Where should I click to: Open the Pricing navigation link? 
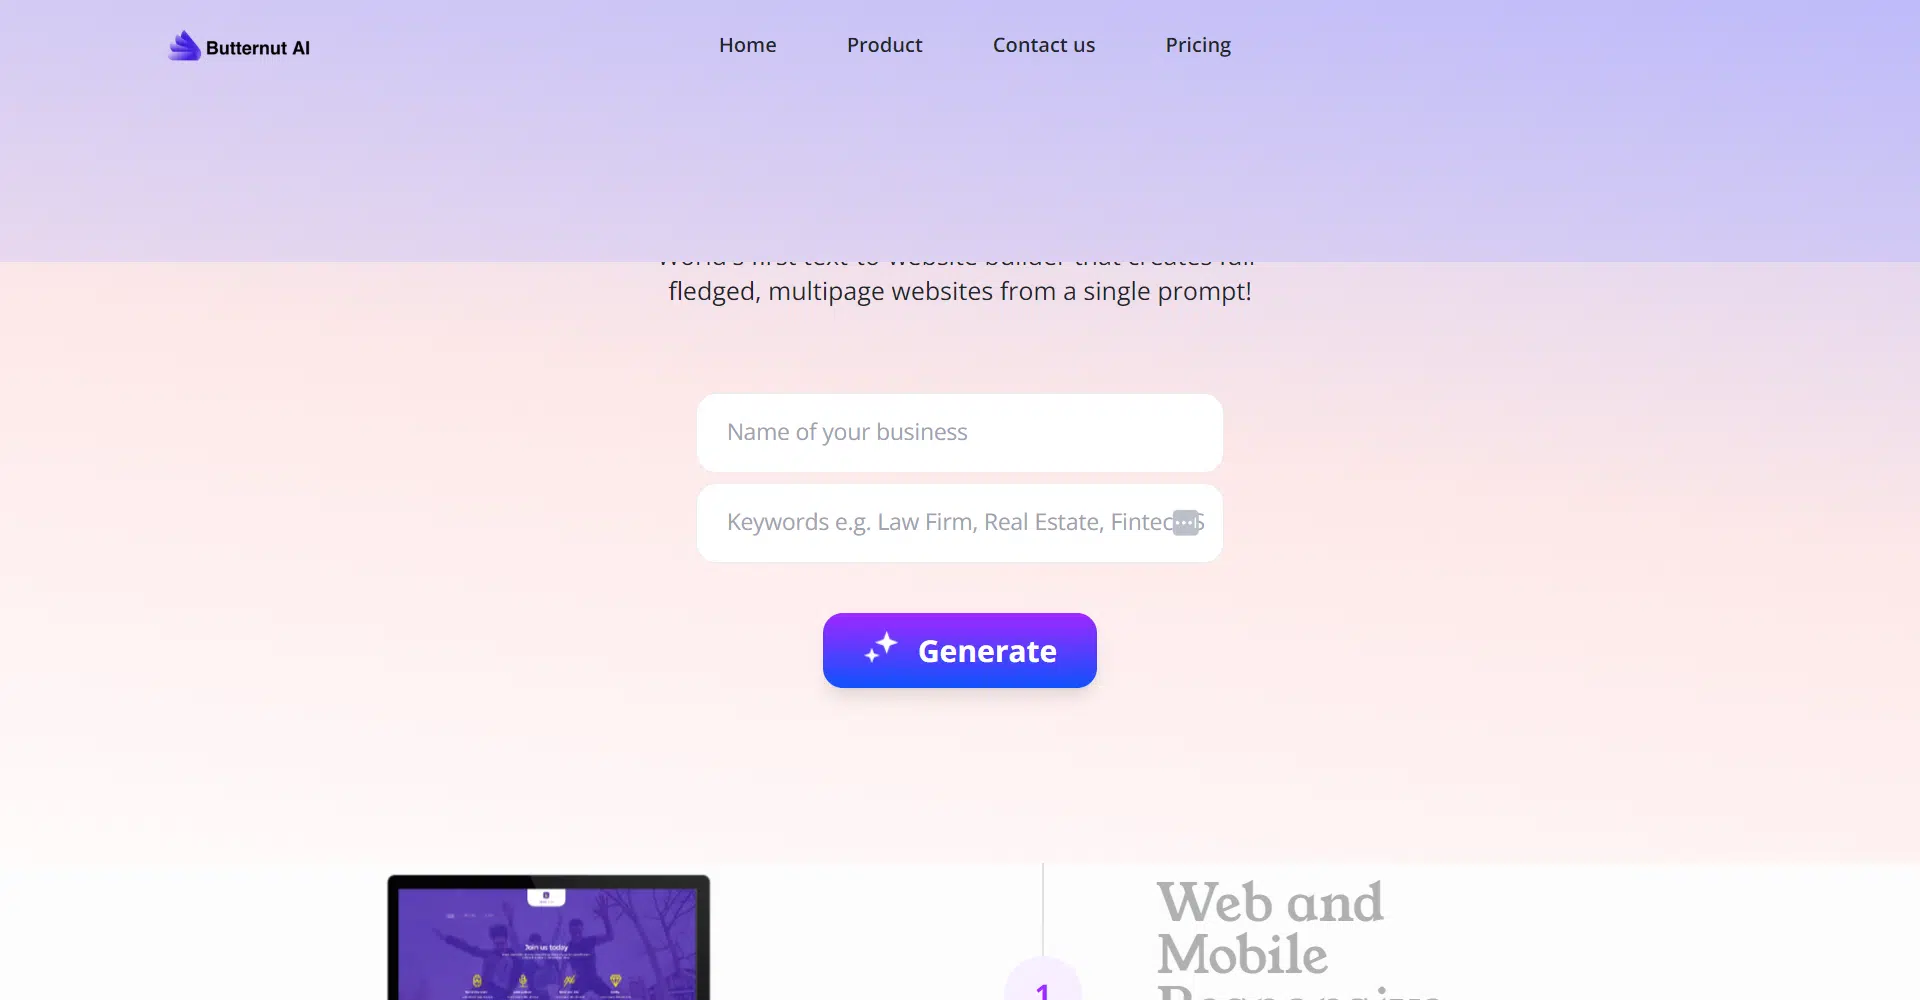[1198, 46]
